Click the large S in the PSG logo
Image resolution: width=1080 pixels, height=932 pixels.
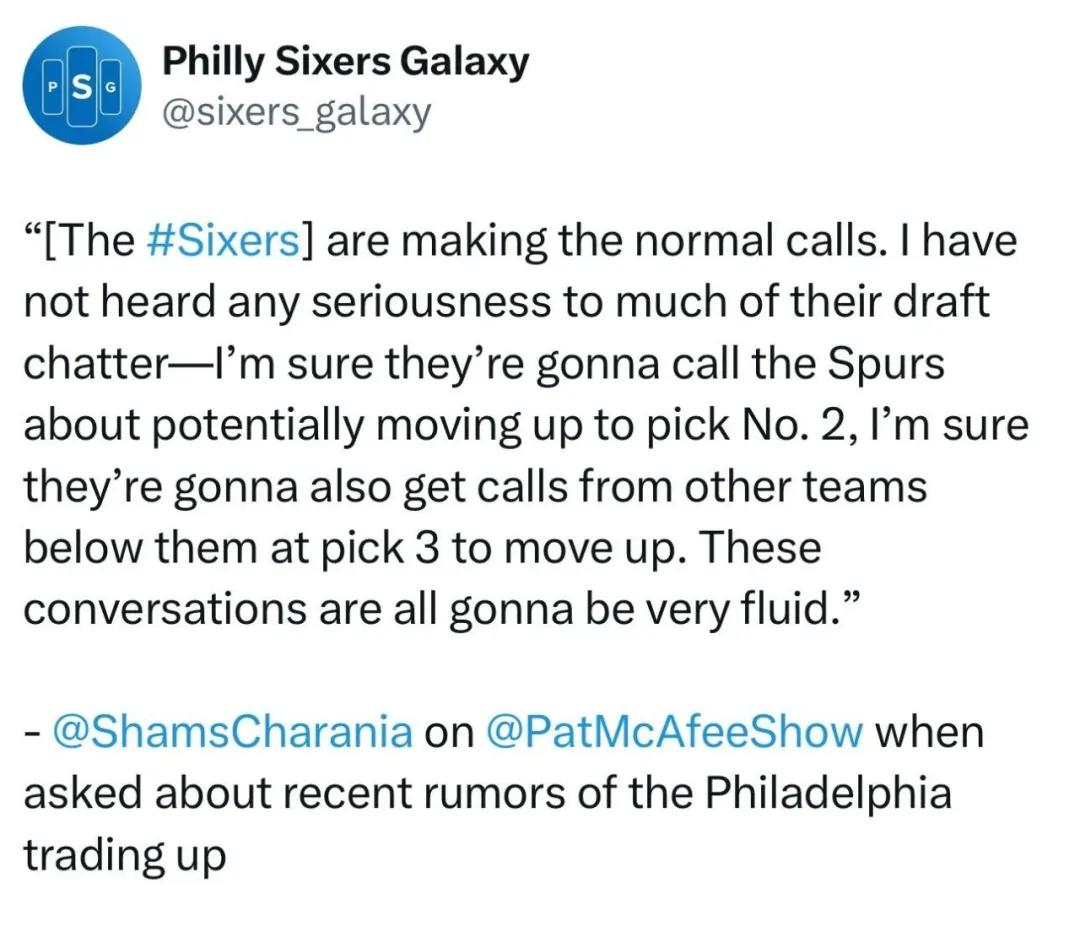pyautogui.click(x=82, y=86)
